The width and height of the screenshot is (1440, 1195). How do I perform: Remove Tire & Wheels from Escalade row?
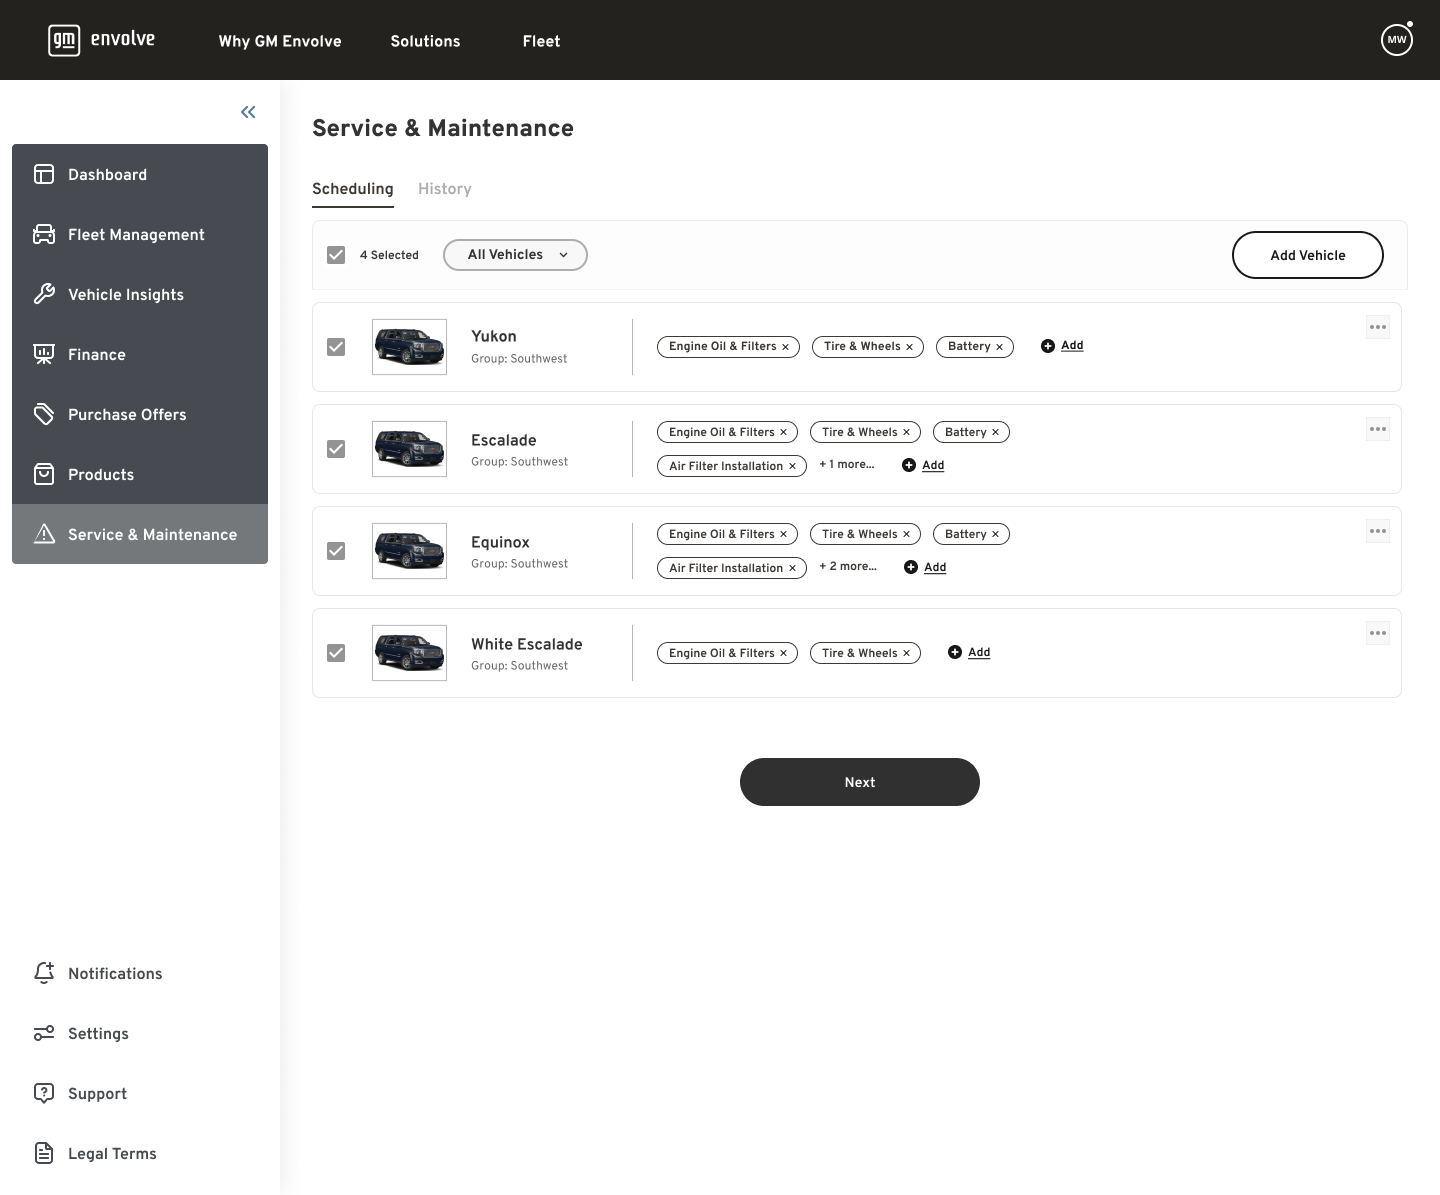(x=906, y=432)
